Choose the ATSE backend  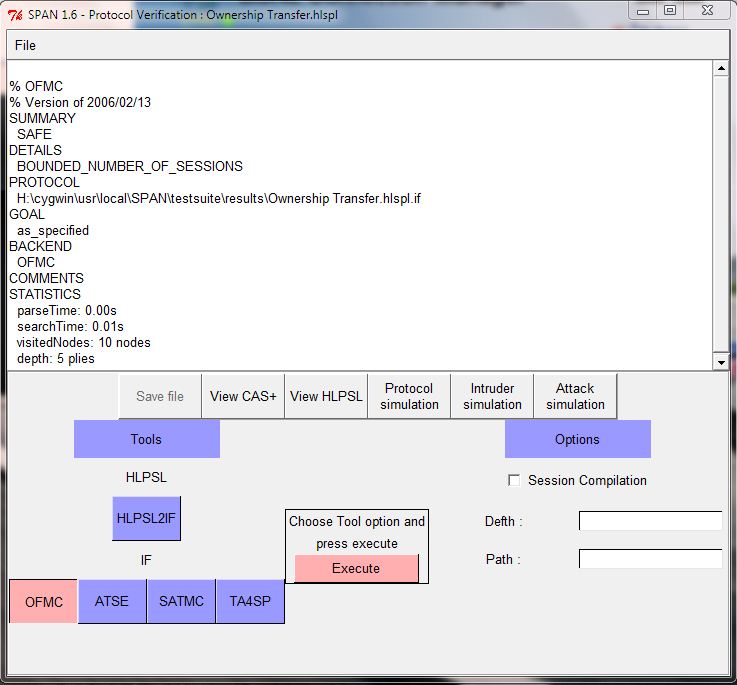[x=112, y=601]
